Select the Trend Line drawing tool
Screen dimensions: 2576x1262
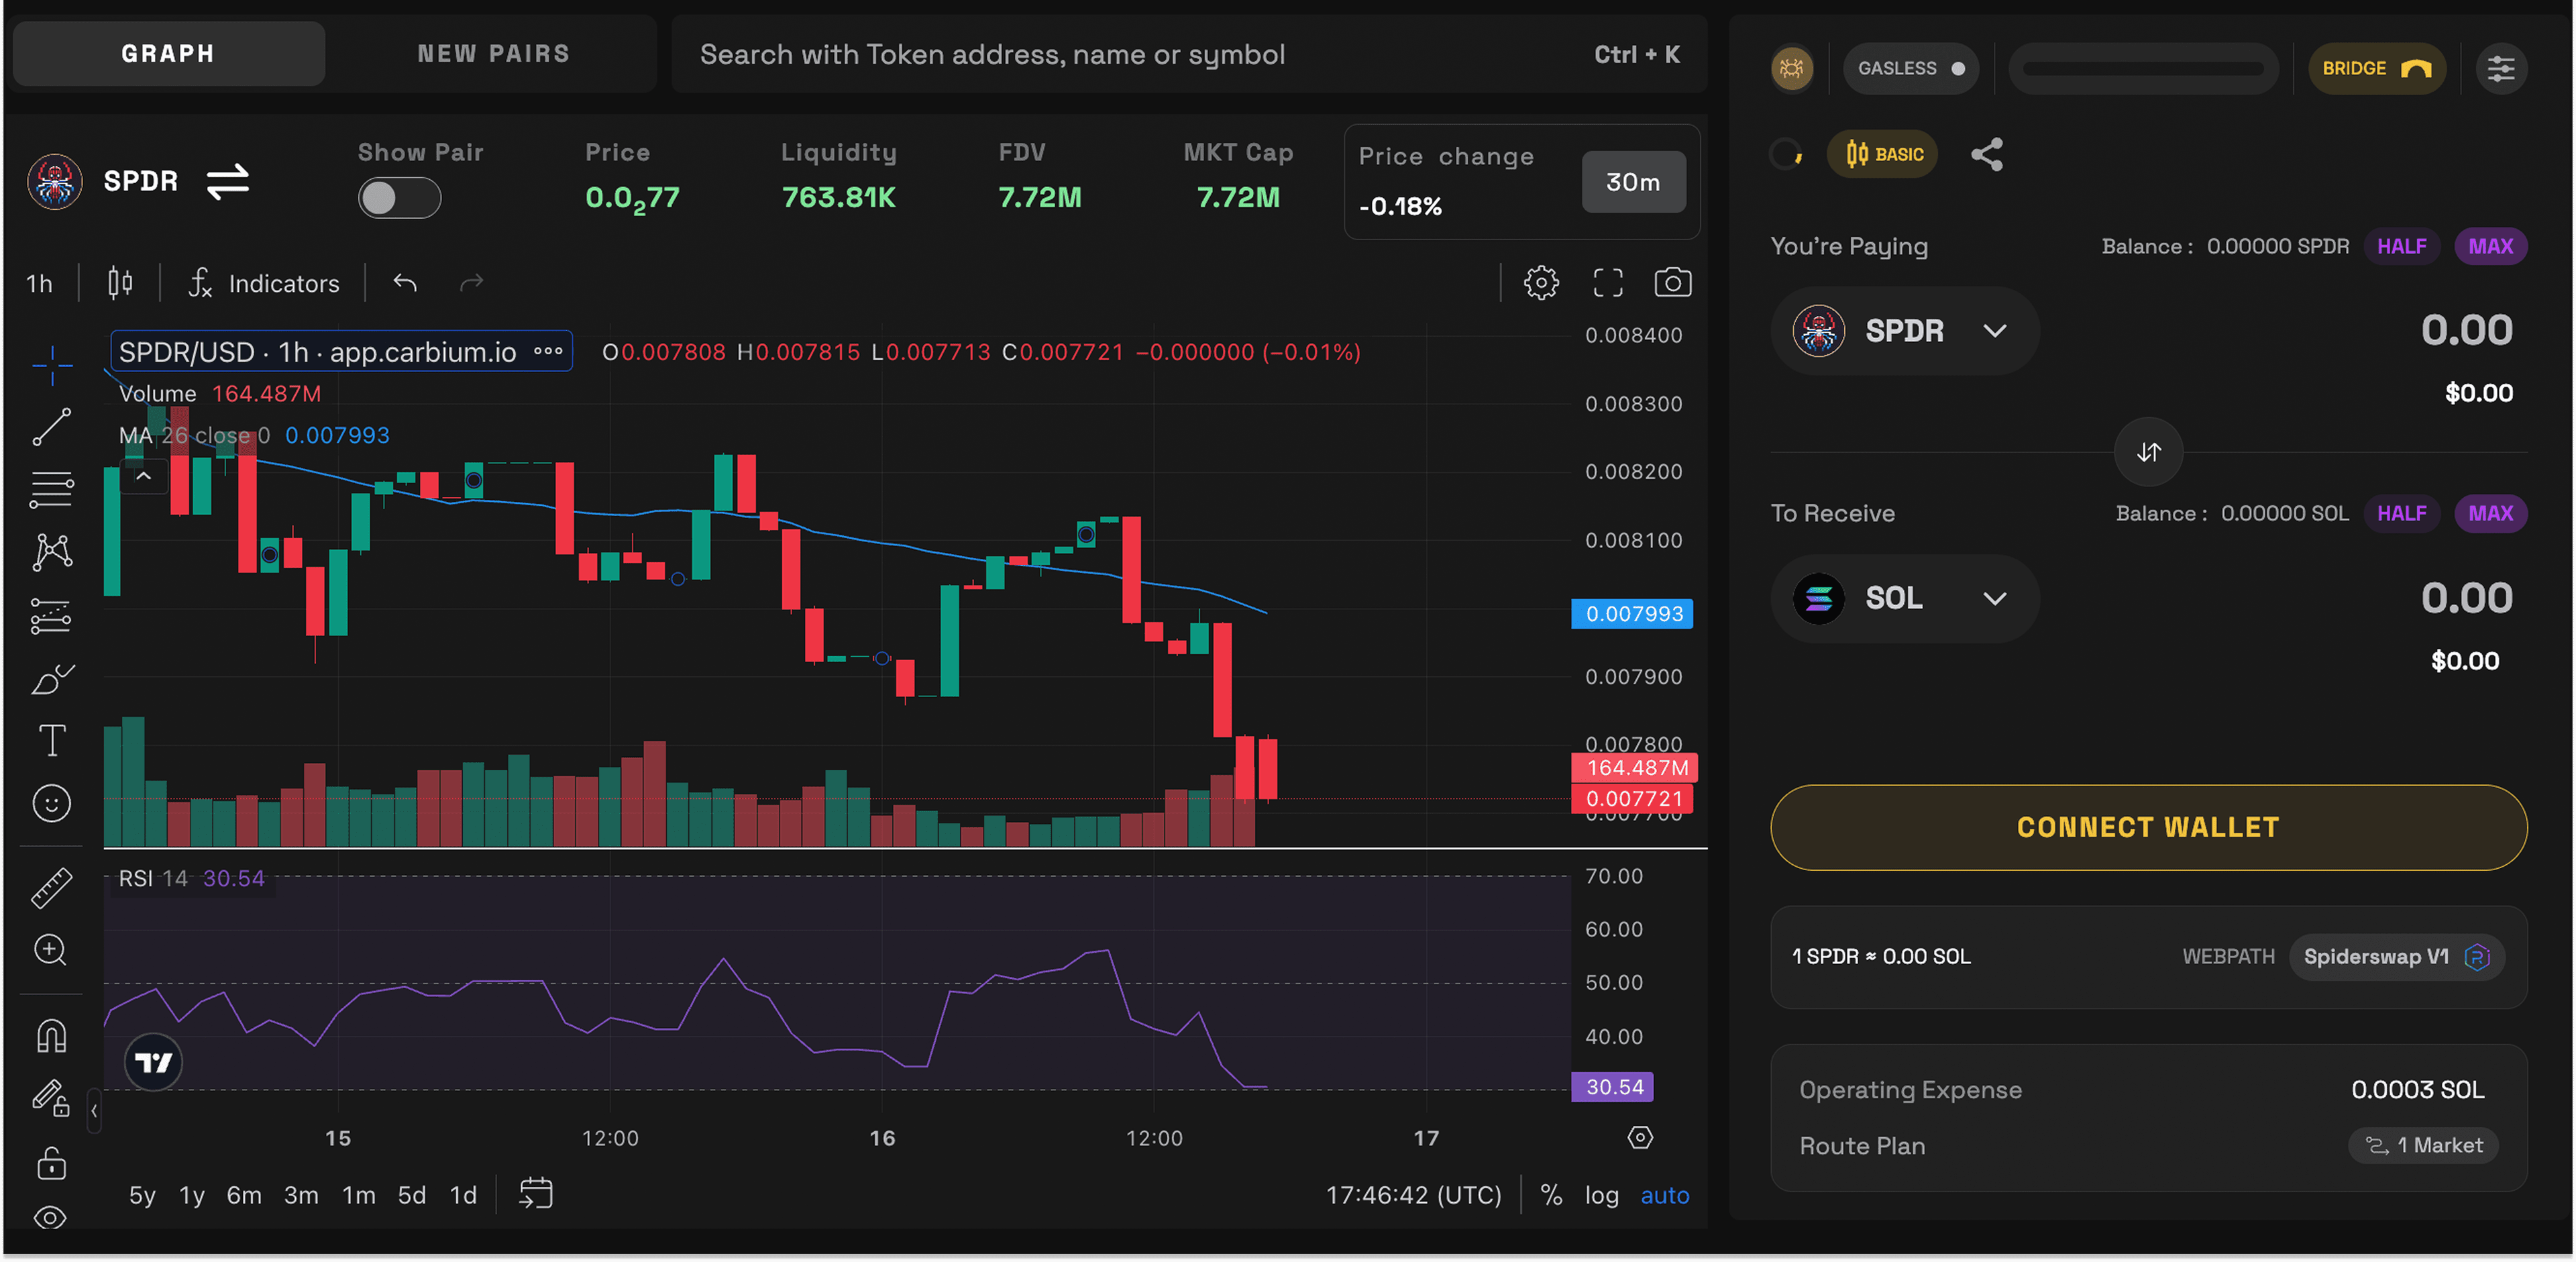pyautogui.click(x=51, y=426)
